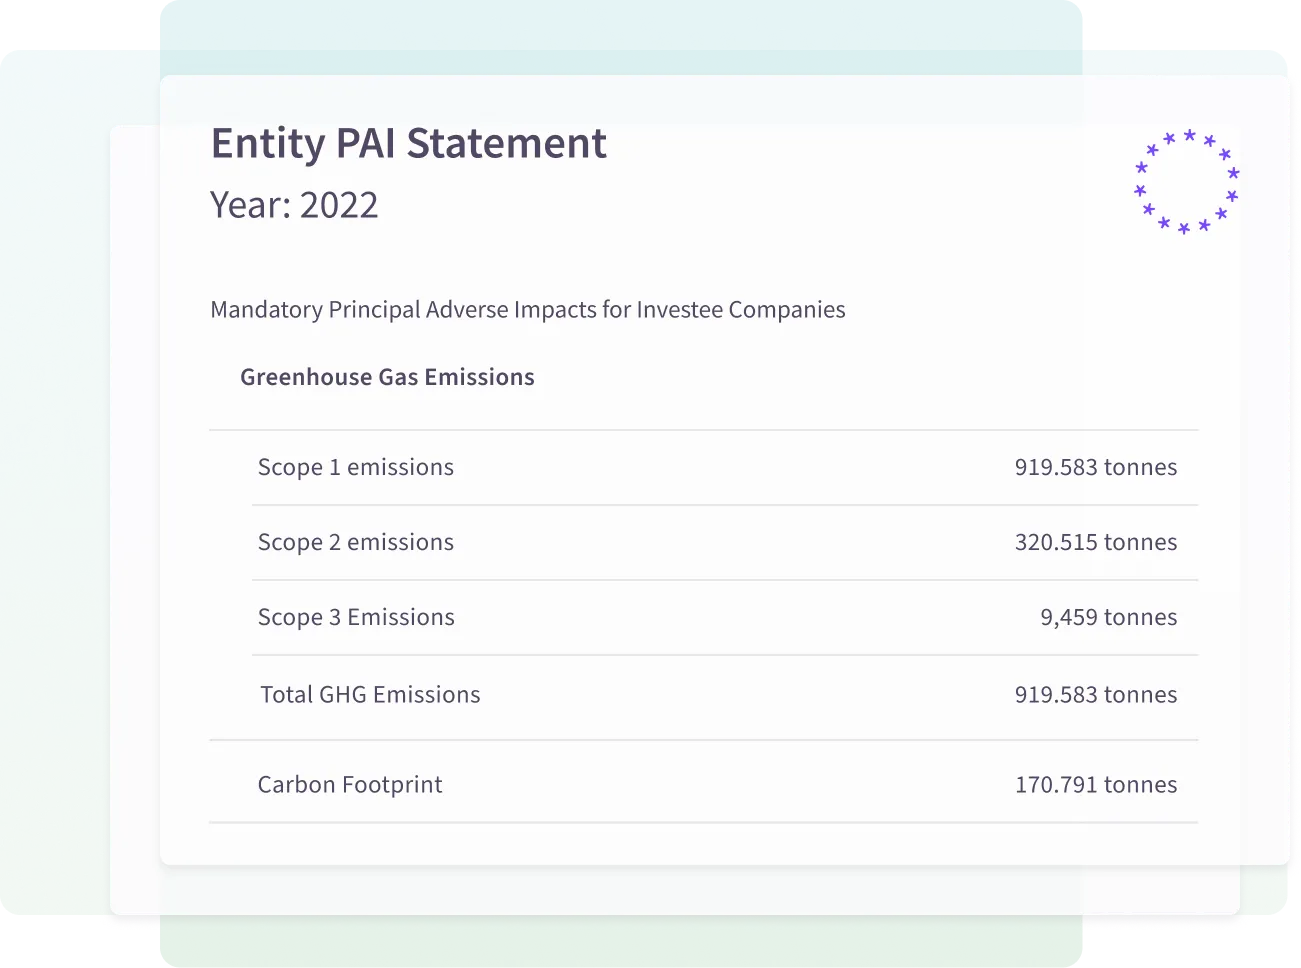Screen dimensions: 1301x968
Task: Click the Total GHG Emissions tonnes value
Action: [x=1095, y=694]
